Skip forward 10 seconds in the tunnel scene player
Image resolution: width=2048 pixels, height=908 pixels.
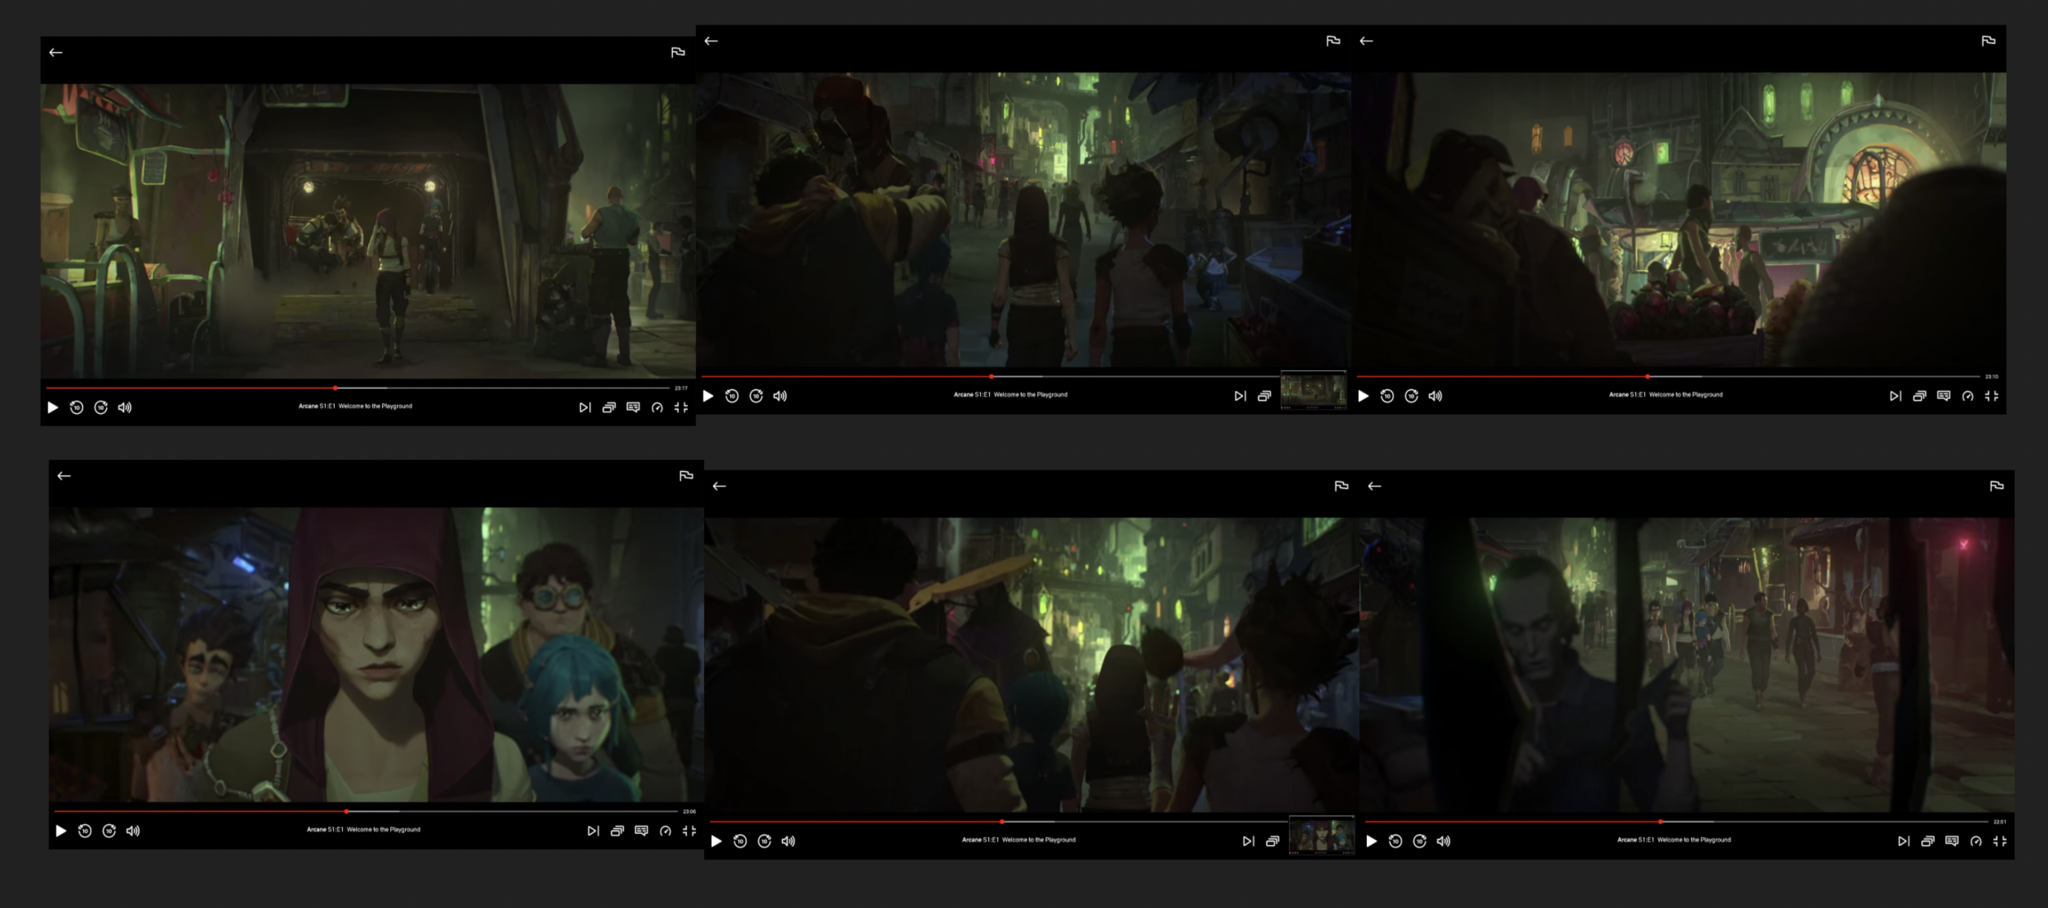pos(101,407)
